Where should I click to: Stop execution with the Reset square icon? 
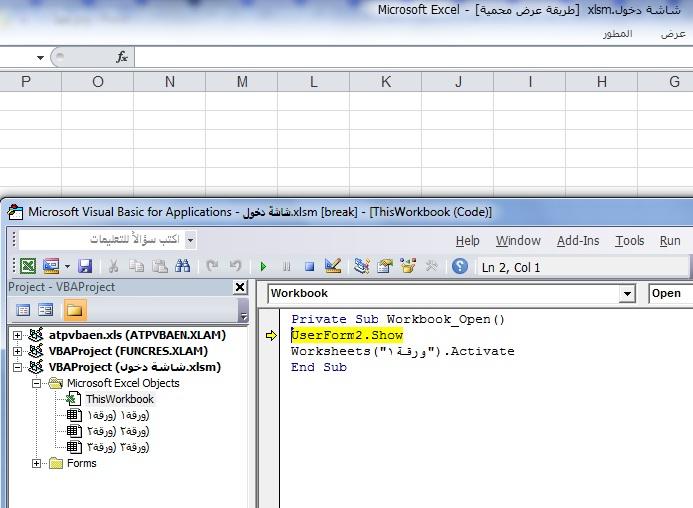[x=309, y=267]
